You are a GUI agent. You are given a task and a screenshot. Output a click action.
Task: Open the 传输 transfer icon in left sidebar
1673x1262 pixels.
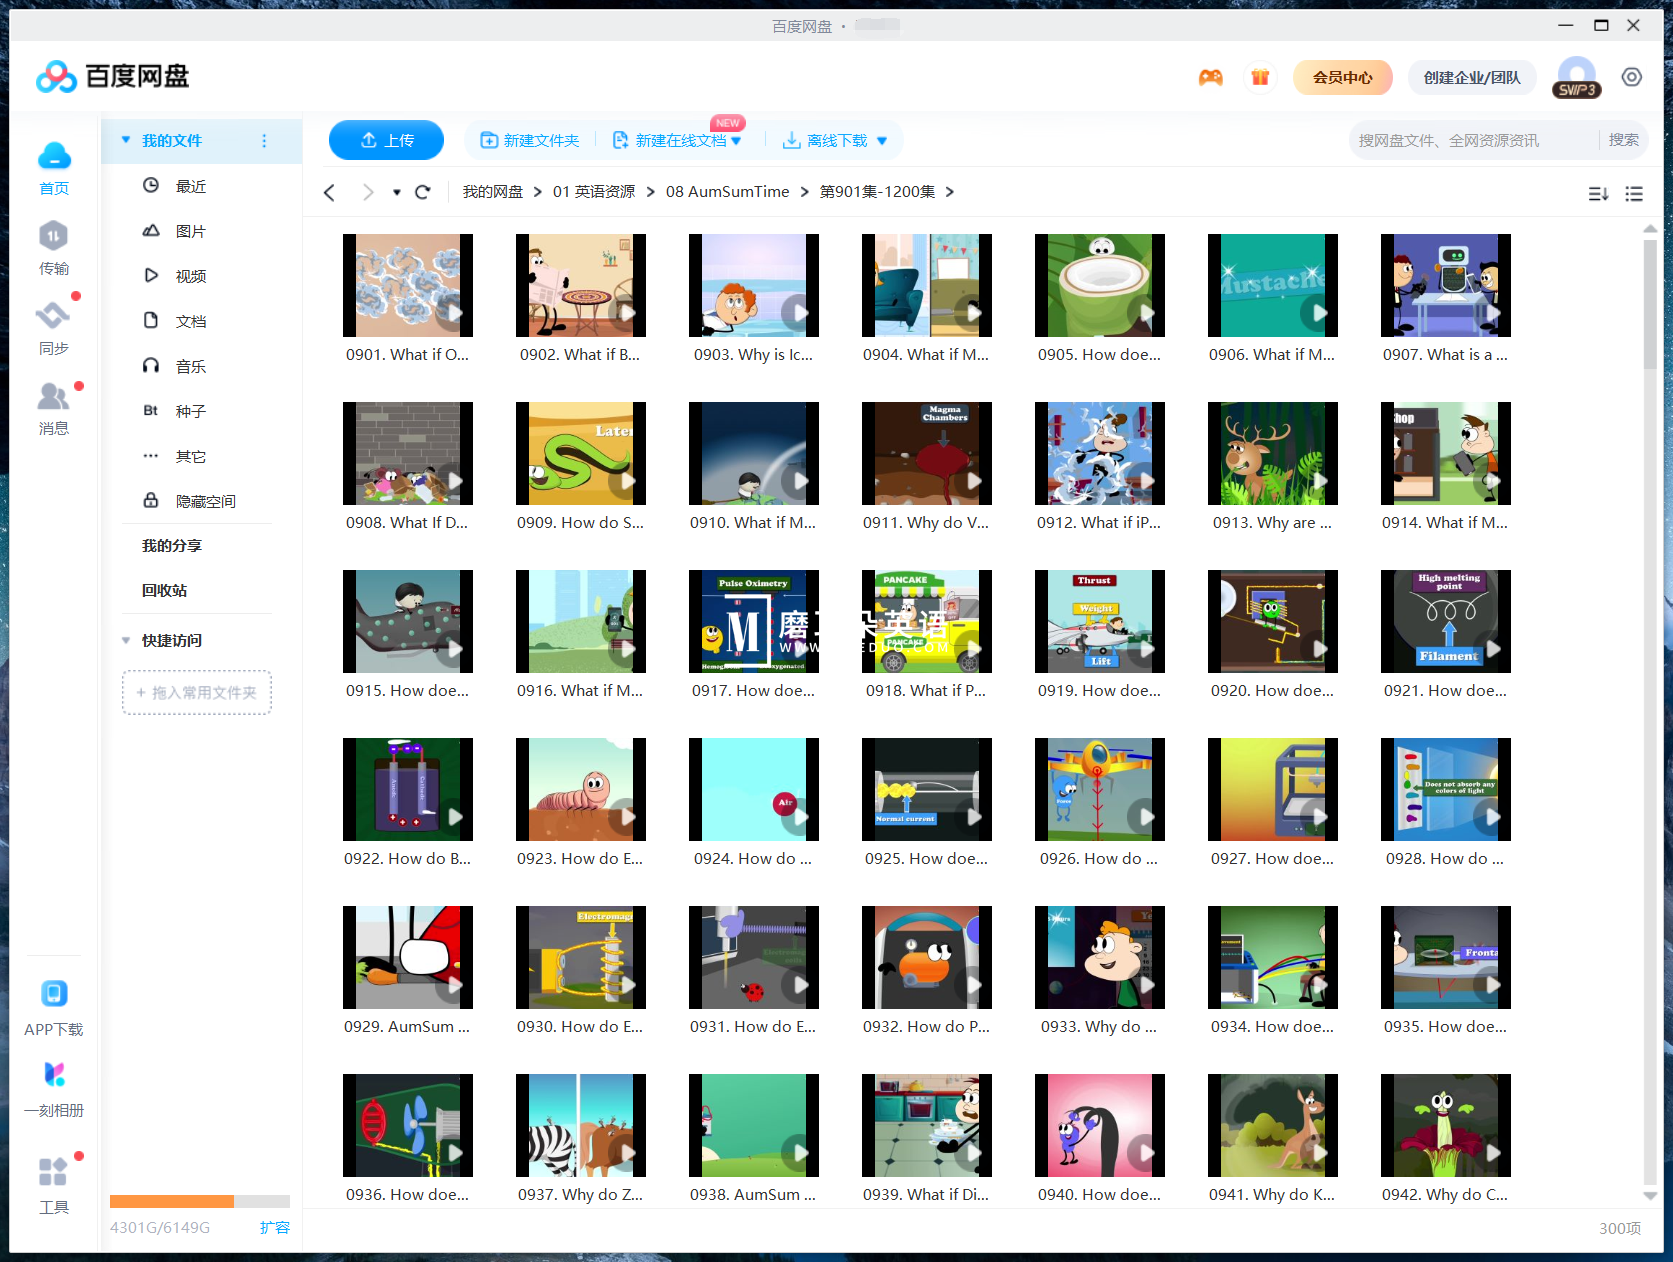[53, 237]
